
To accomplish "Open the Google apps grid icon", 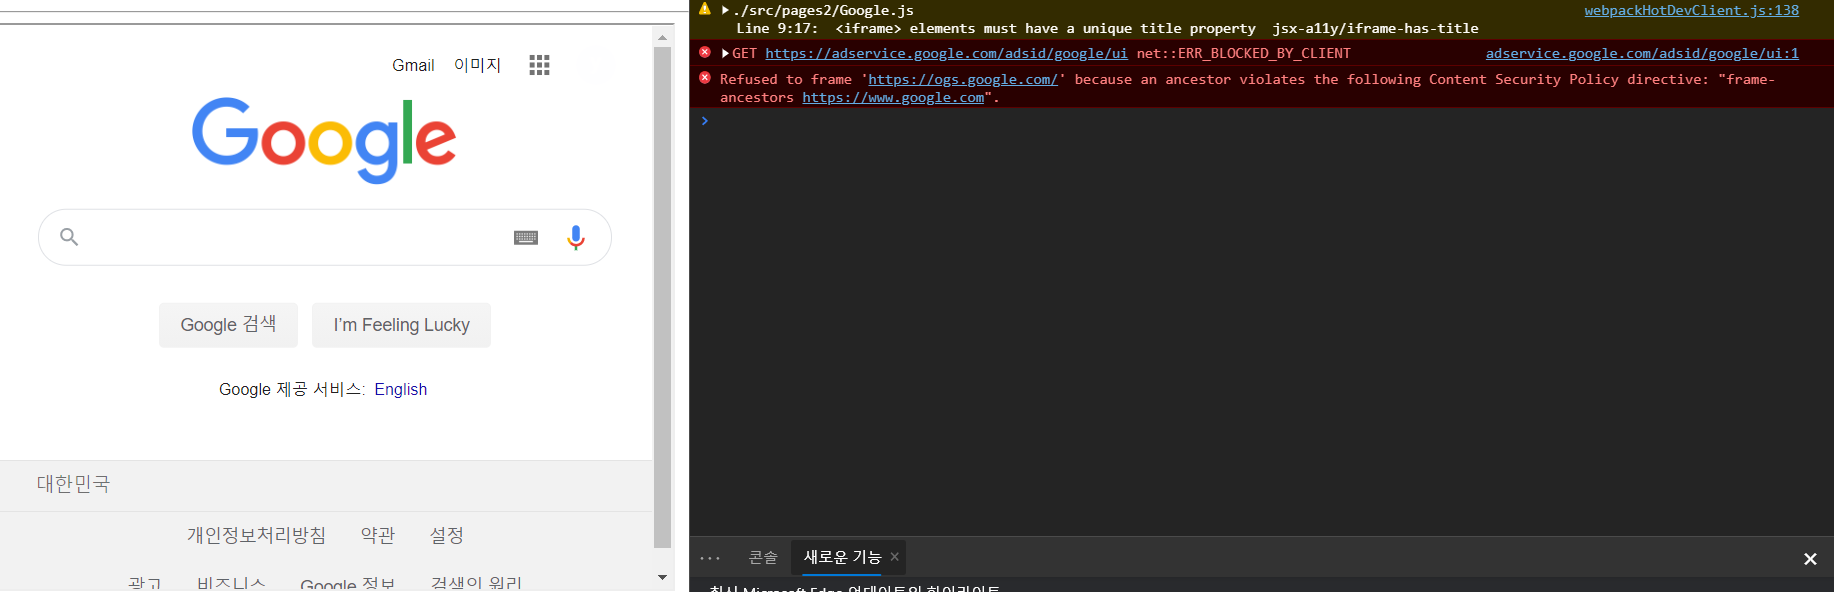I will (x=539, y=65).
